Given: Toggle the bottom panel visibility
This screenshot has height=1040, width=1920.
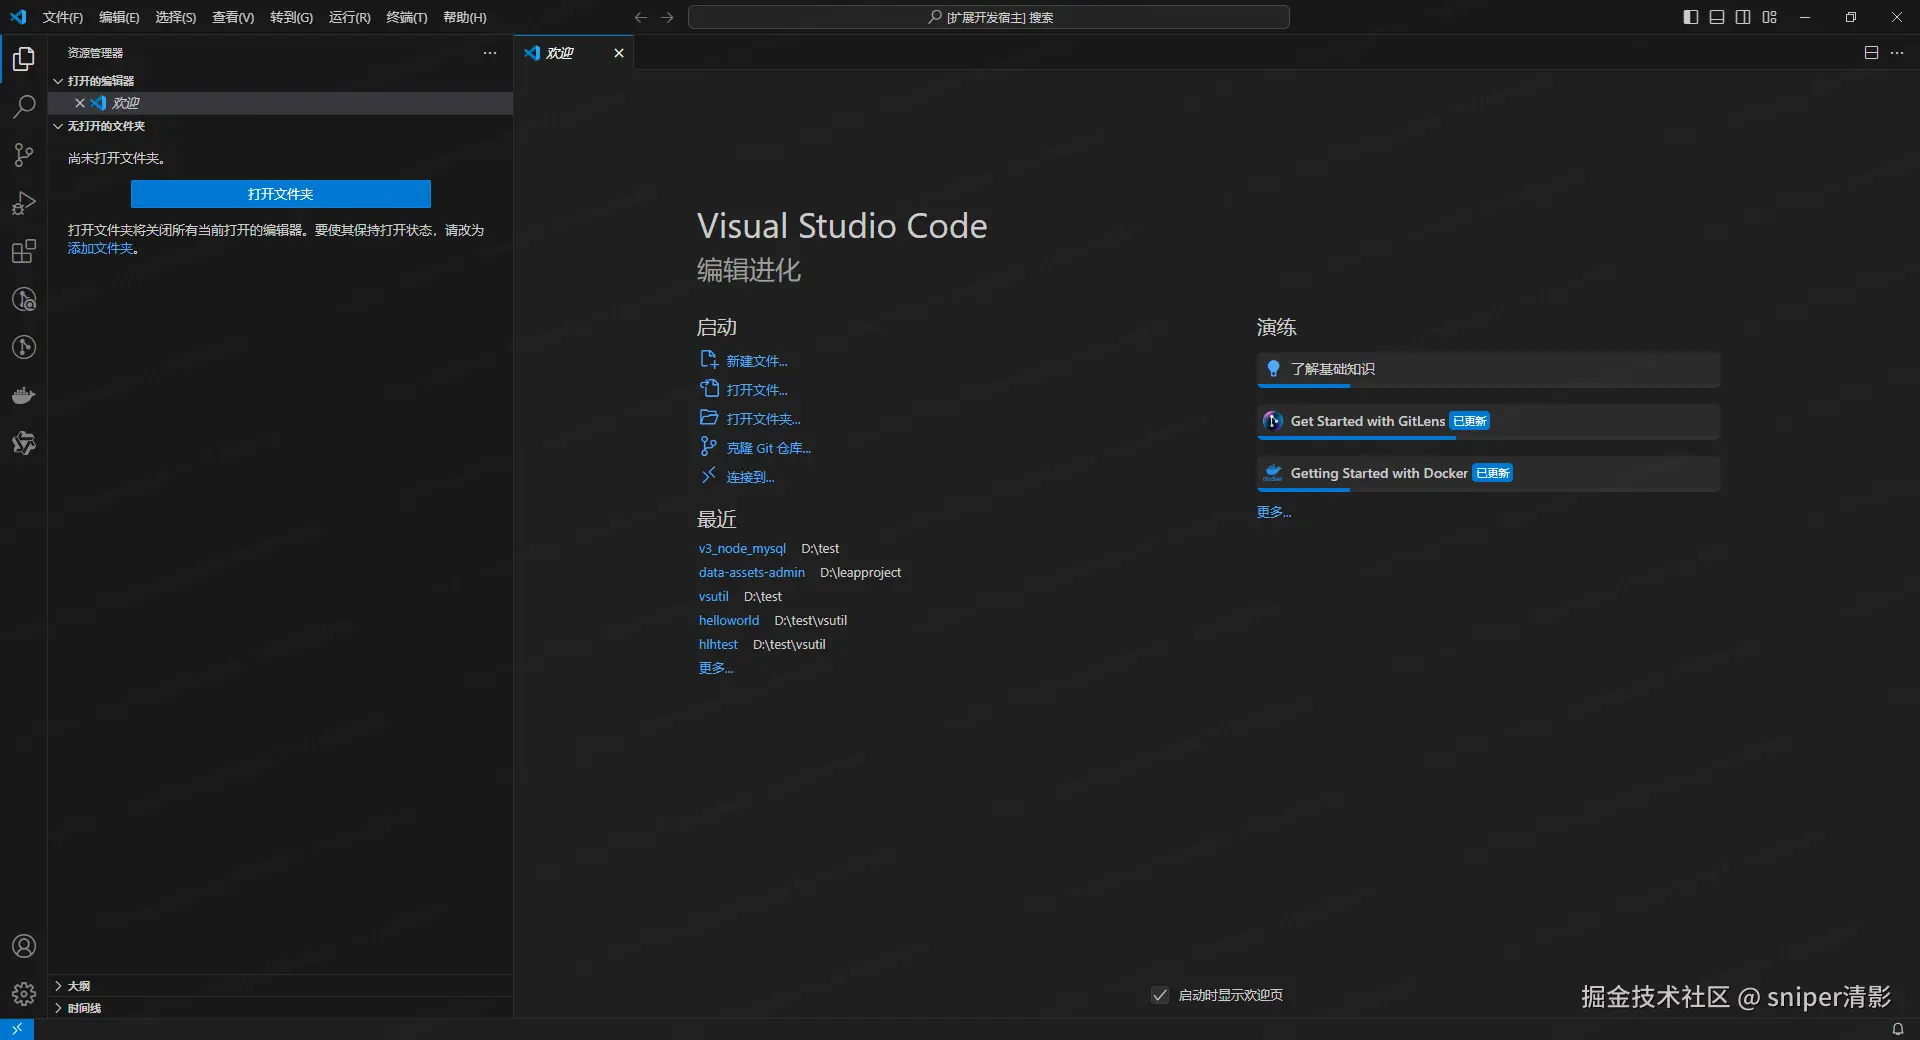Looking at the screenshot, I should click(x=1717, y=17).
